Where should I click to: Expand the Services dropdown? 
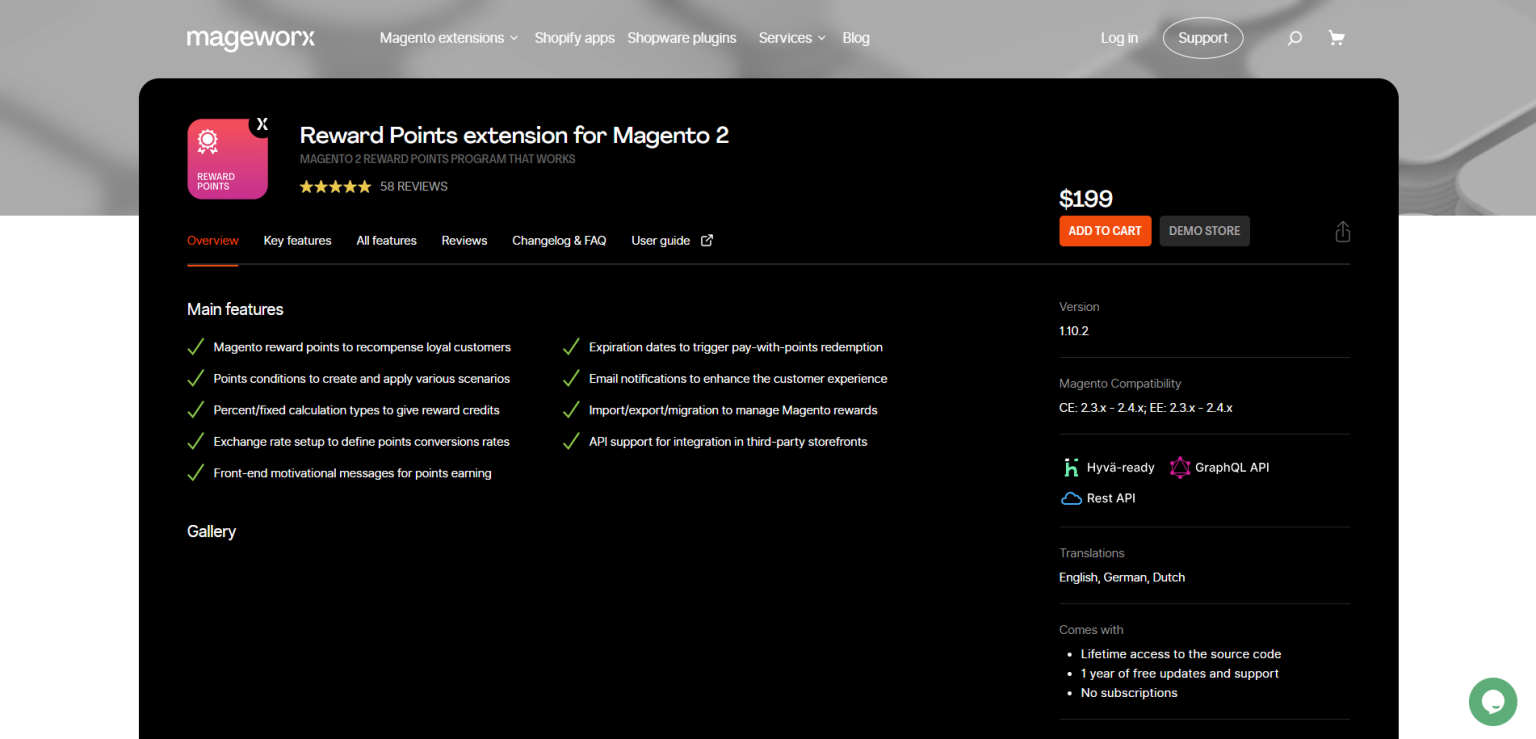click(x=792, y=38)
